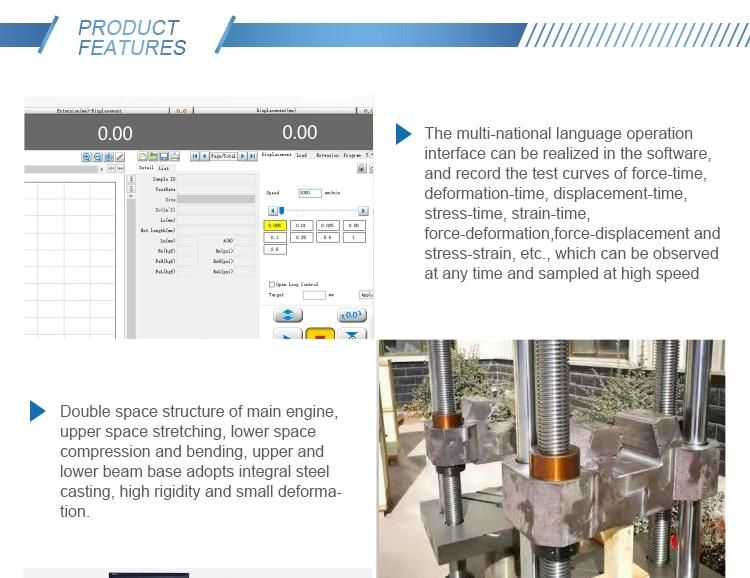Decrease speed with slider left arrow
Viewport: 750px width, 578px height.
(273, 211)
